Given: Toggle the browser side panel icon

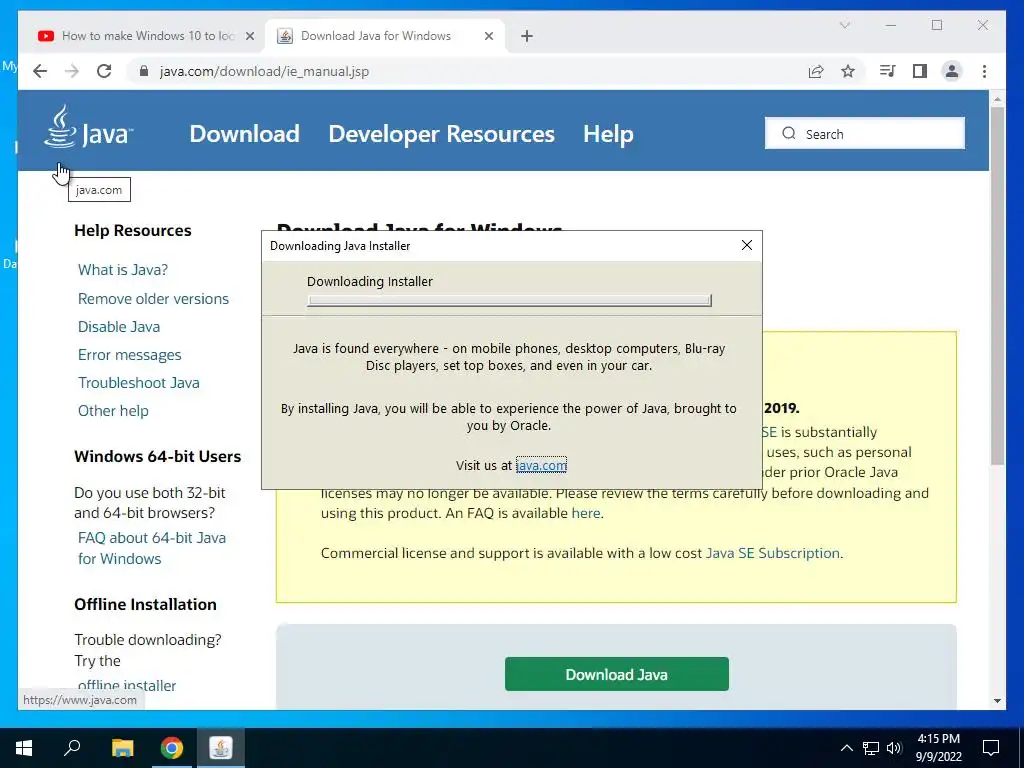Looking at the screenshot, I should (920, 71).
